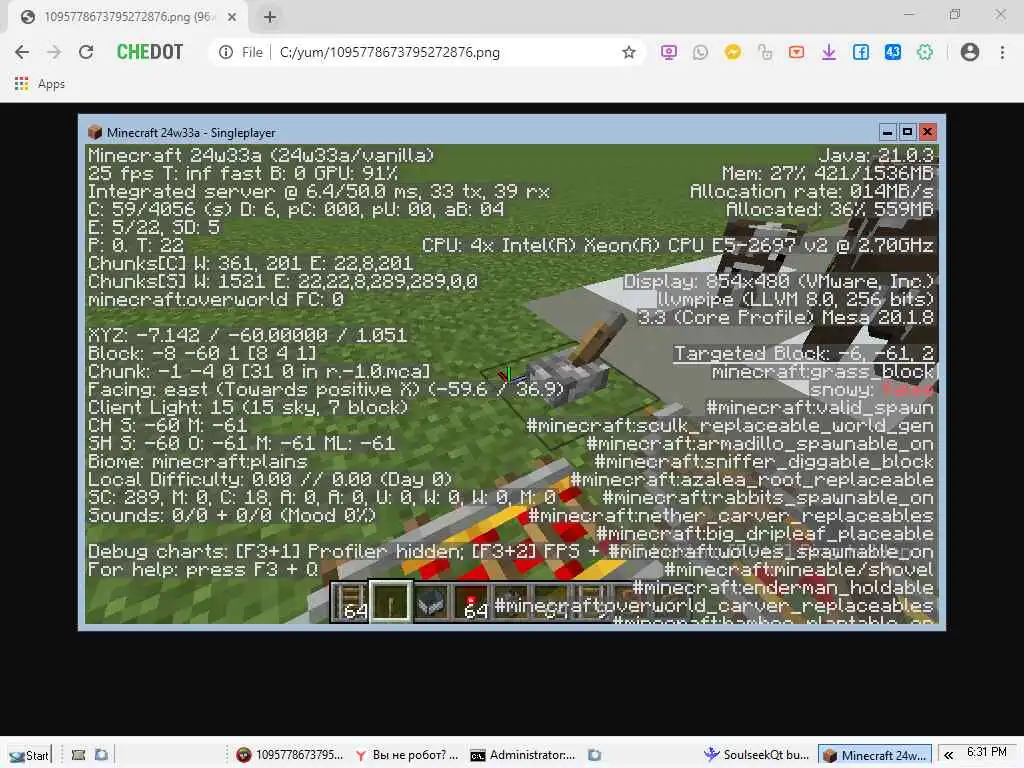Open the green gear extension icon
This screenshot has width=1024, height=768.
pos(925,52)
